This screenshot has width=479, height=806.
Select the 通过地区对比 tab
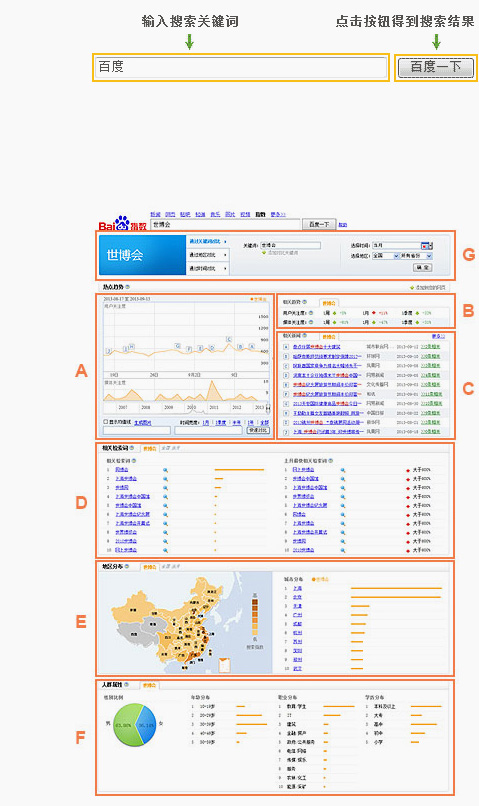coord(207,255)
